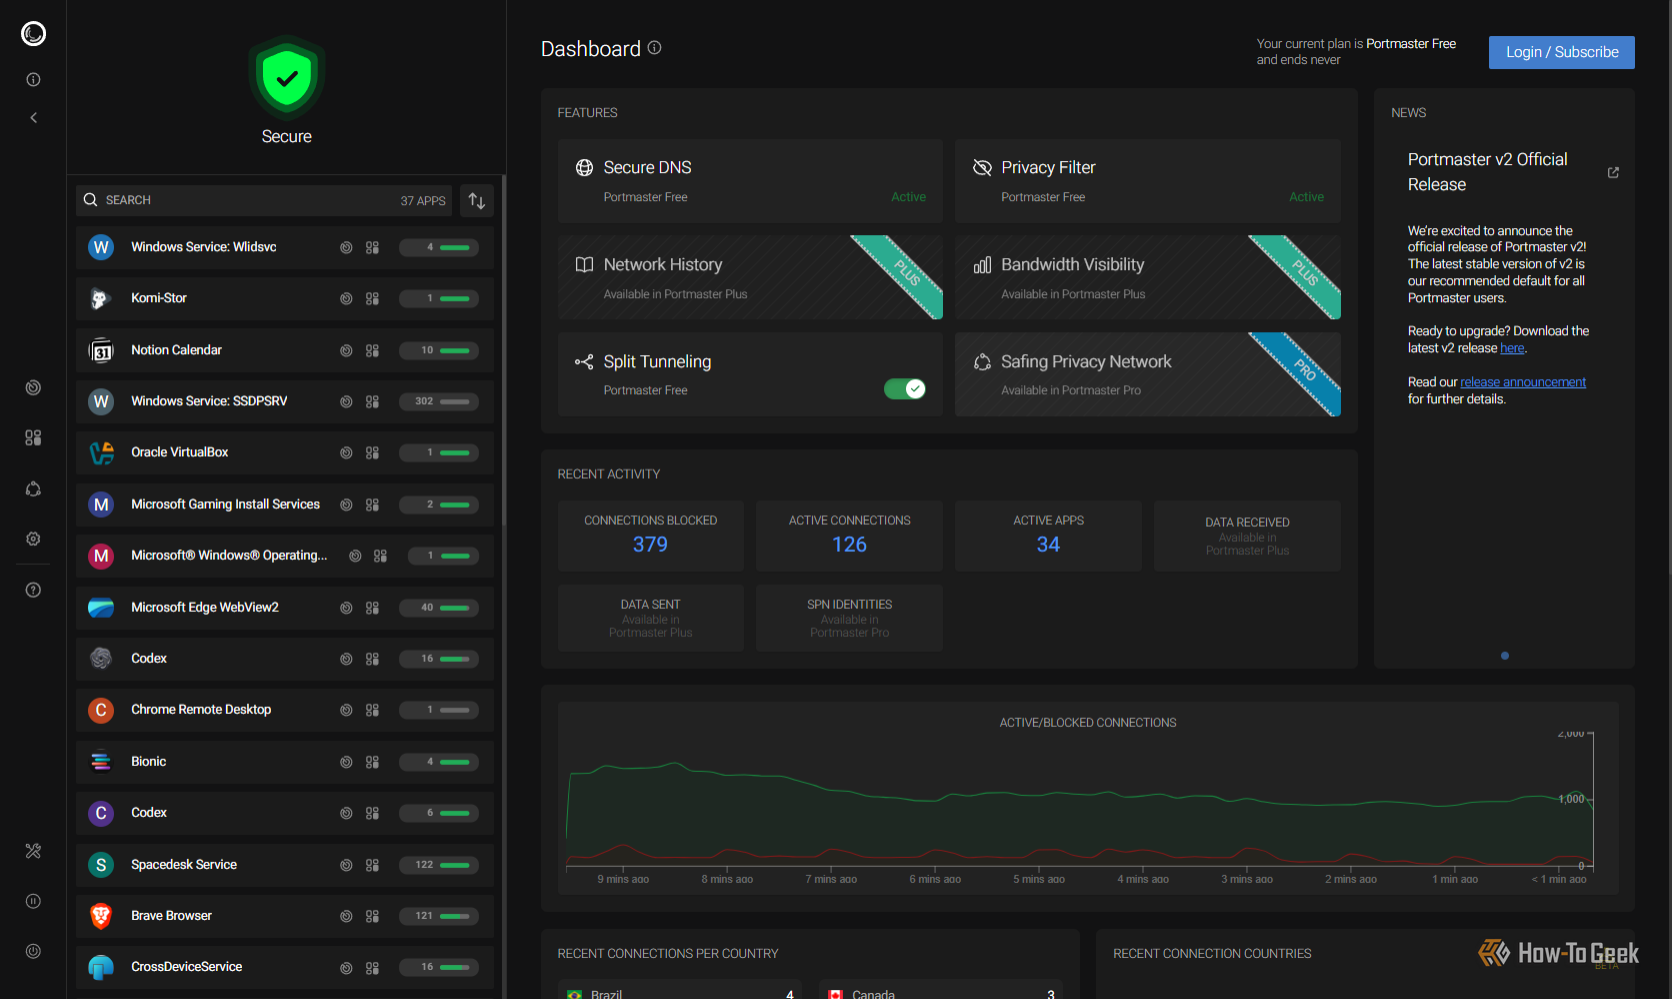Image resolution: width=1672 pixels, height=999 pixels.
Task: Select the CrossDeviceService entry
Action: point(285,967)
